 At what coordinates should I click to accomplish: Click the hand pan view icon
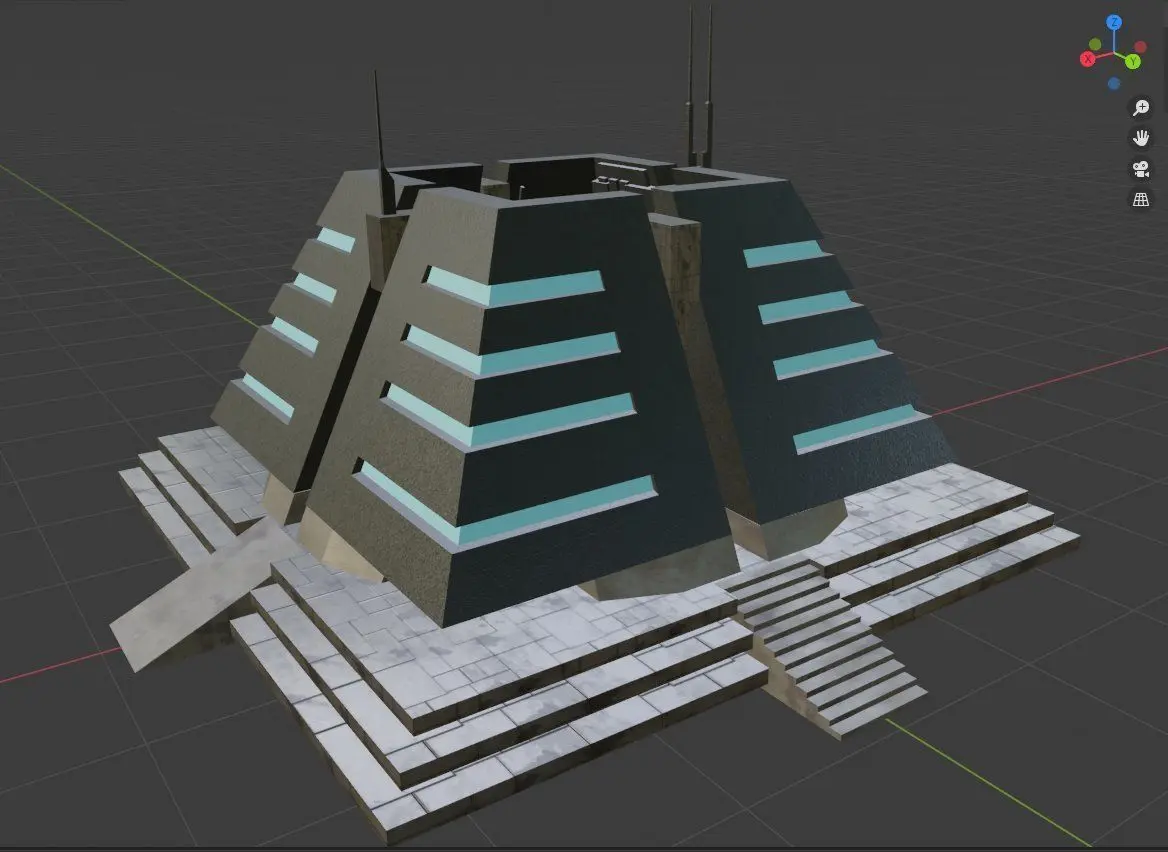(x=1140, y=138)
